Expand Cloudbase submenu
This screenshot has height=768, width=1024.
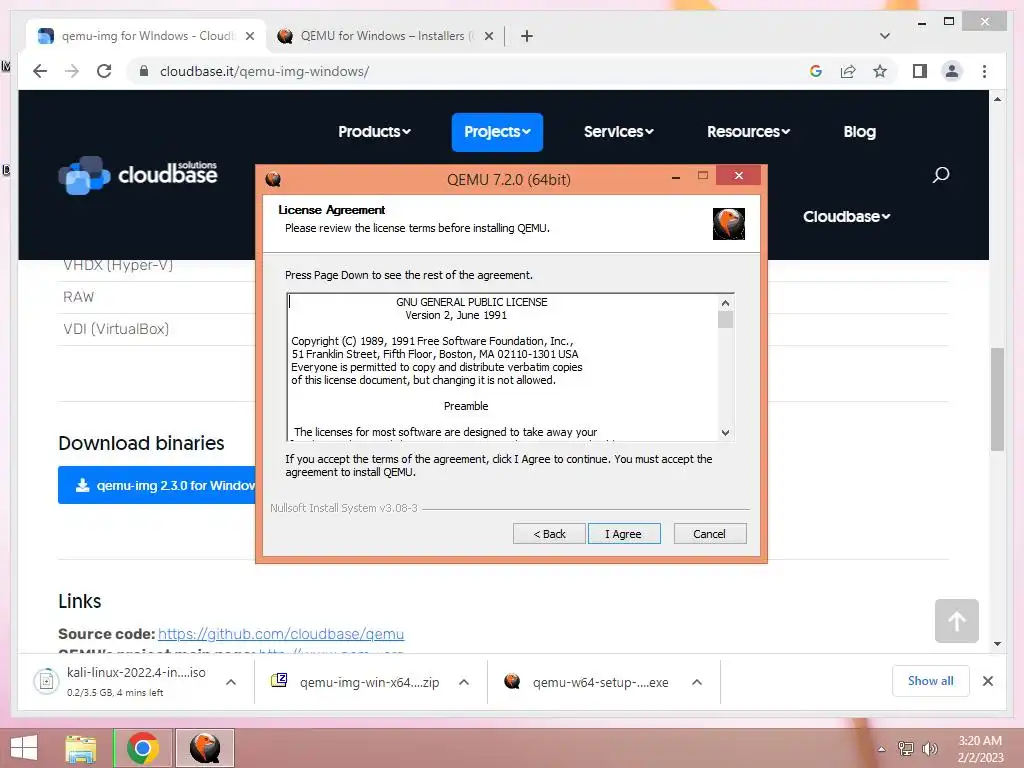[846, 217]
